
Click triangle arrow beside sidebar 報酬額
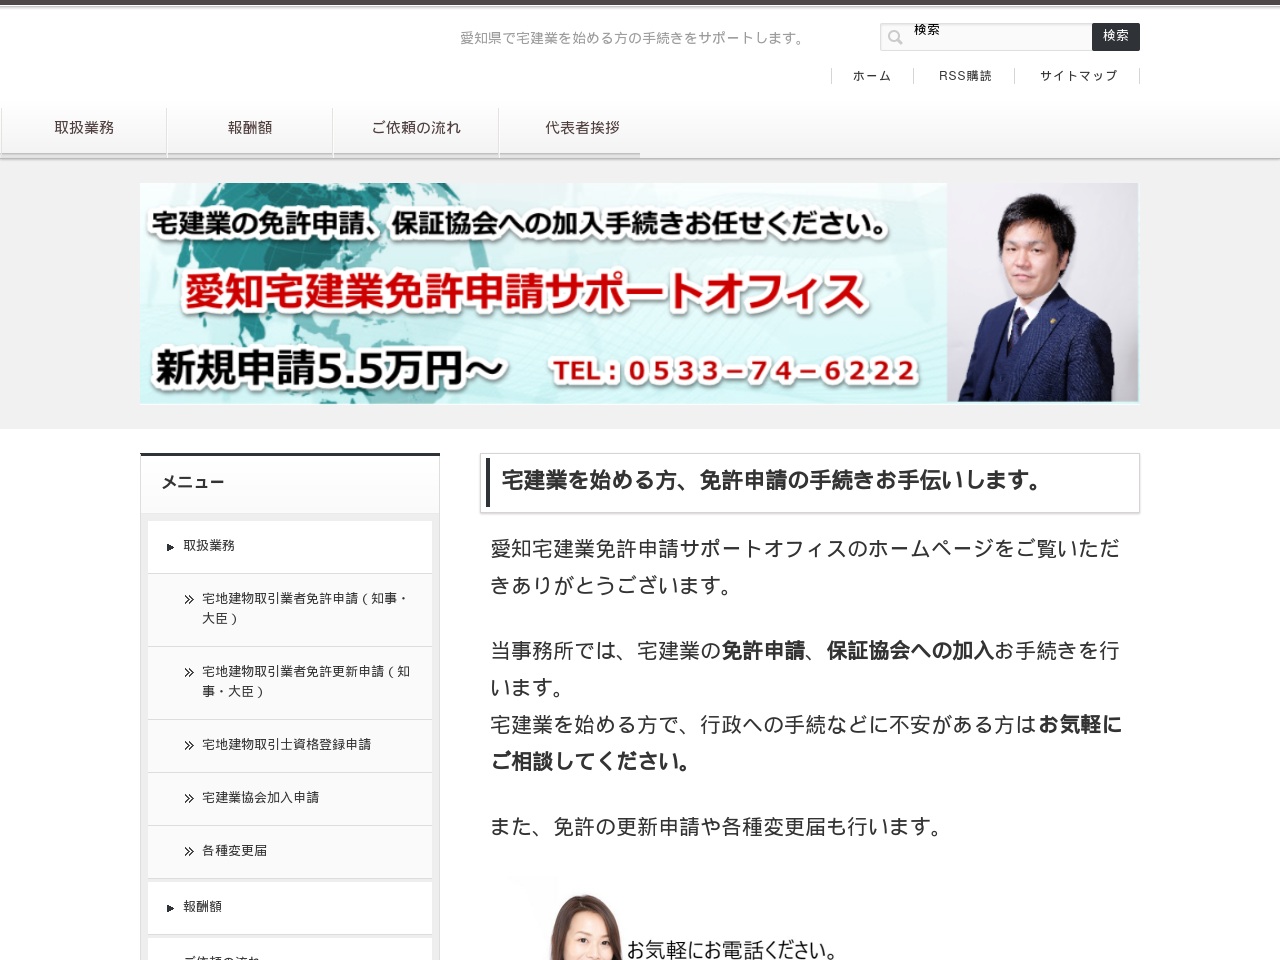[170, 908]
